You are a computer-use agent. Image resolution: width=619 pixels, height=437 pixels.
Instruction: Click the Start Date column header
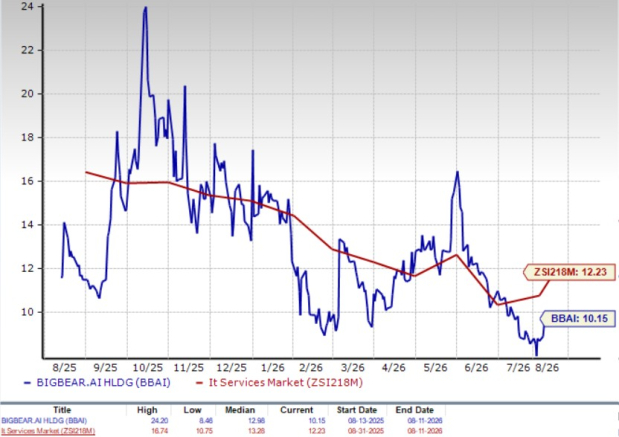357,410
